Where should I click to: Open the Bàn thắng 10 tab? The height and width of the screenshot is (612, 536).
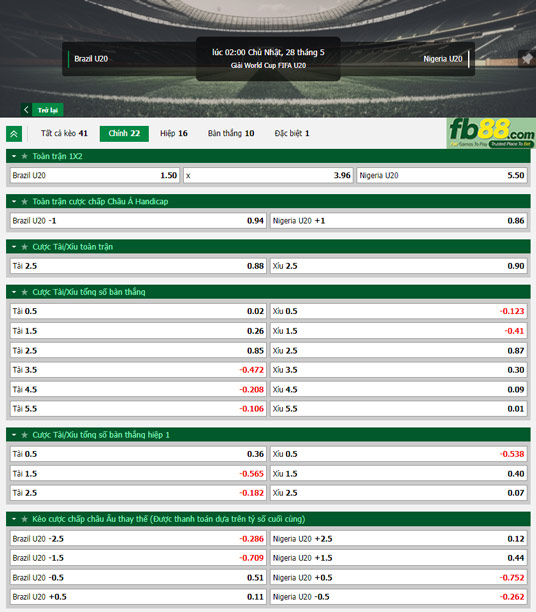click(x=231, y=133)
